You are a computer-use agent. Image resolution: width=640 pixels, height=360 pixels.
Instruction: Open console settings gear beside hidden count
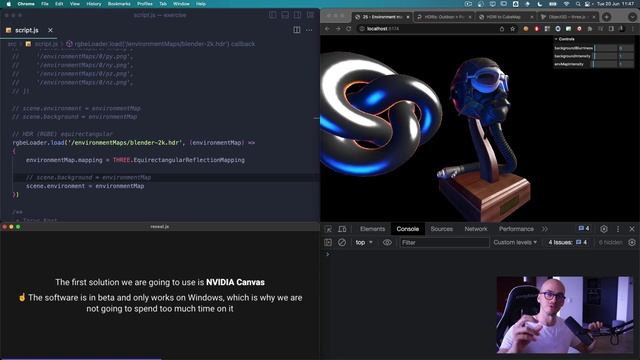point(632,242)
